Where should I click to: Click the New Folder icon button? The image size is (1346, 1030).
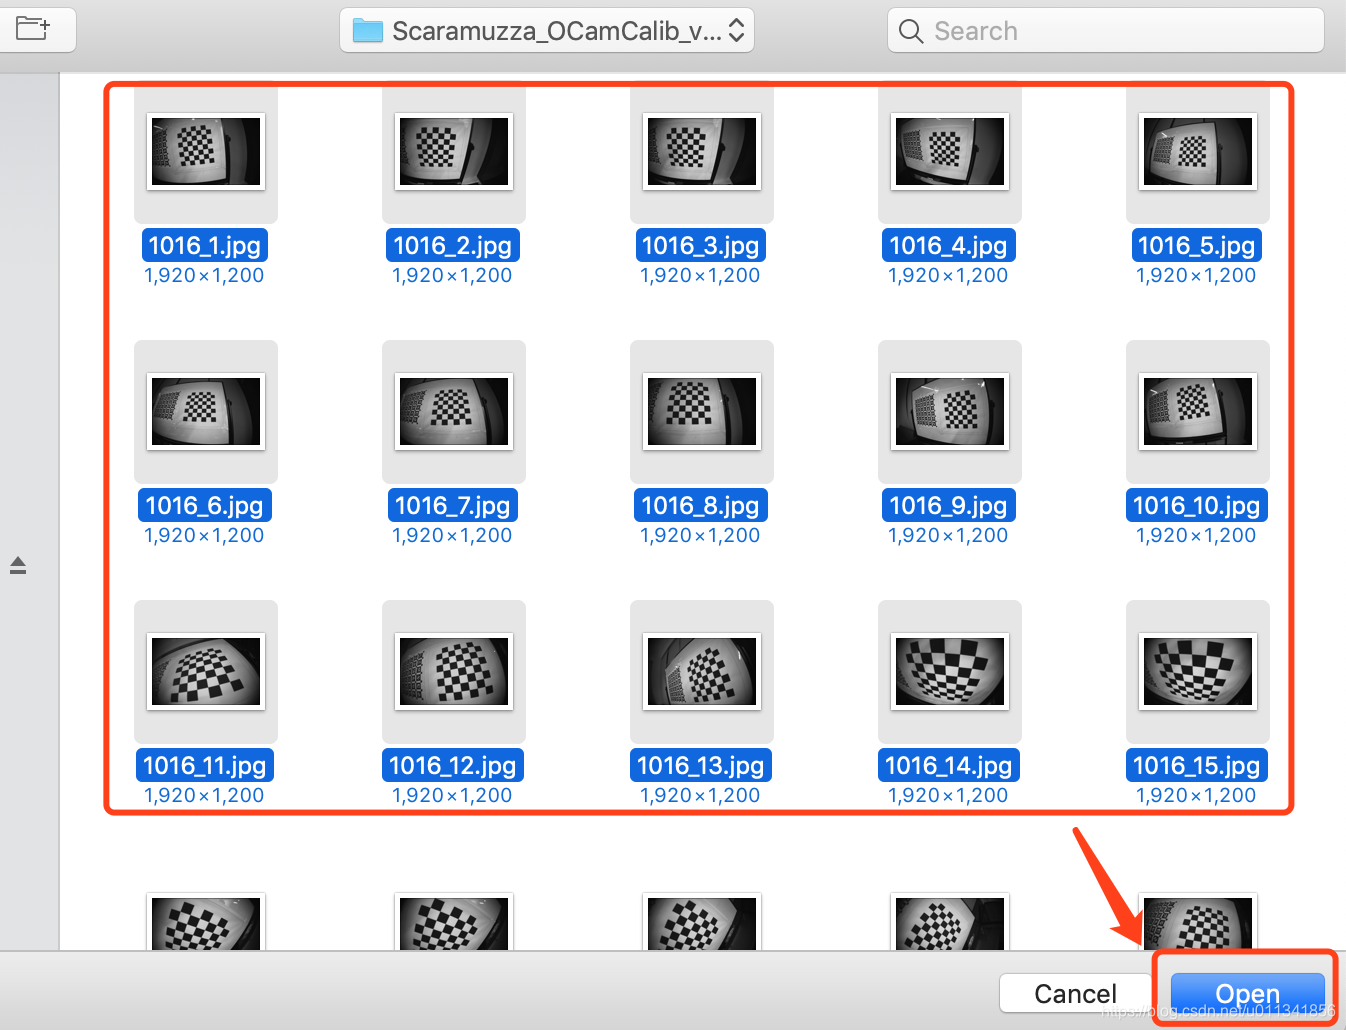tap(33, 28)
